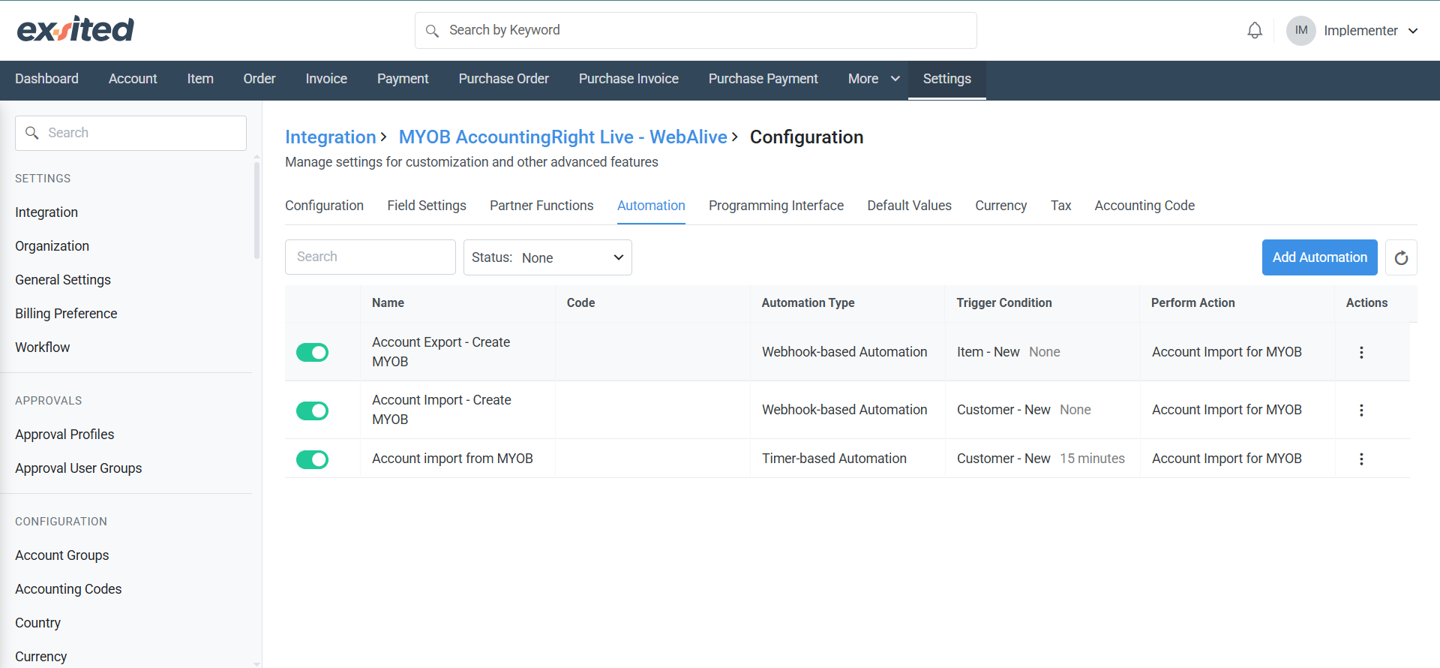Toggle off the Account import from MYOB automation
Viewport: 1440px width, 668px height.
pyautogui.click(x=312, y=459)
